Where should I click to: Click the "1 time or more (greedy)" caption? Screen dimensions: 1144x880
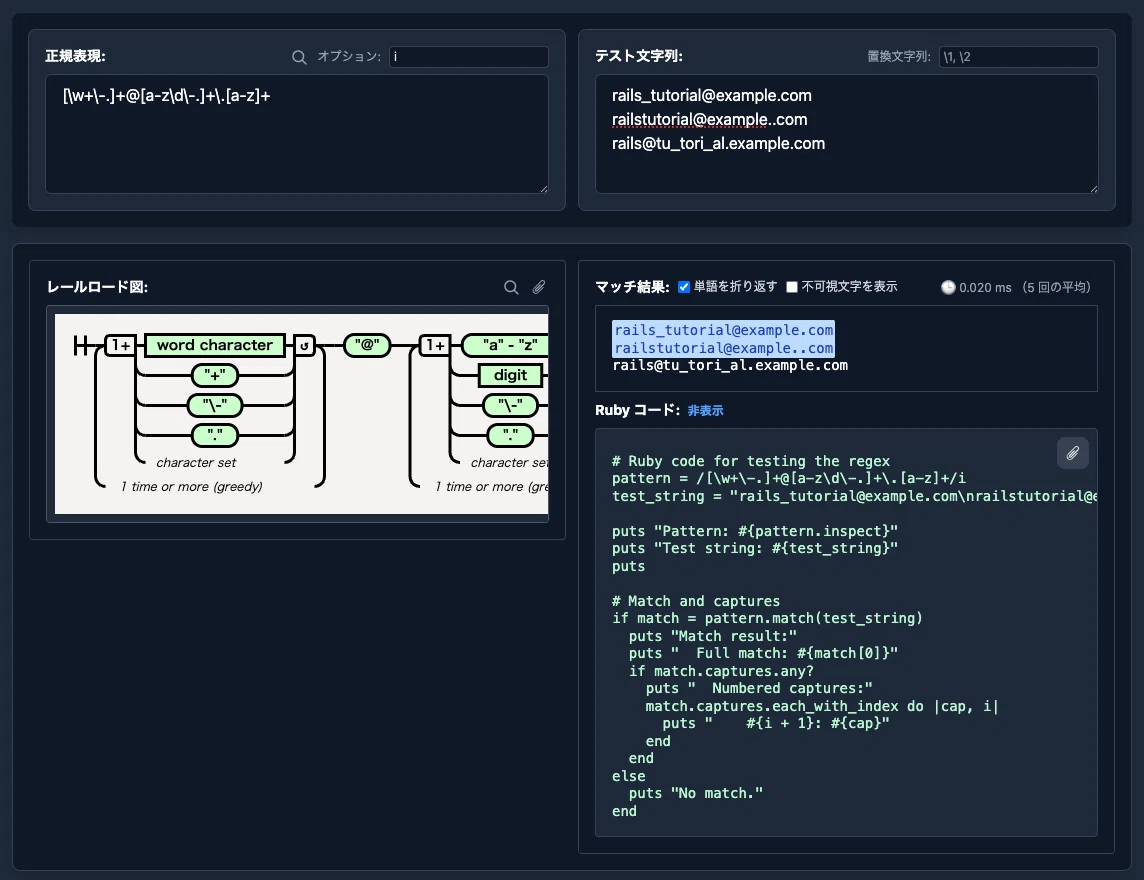pyautogui.click(x=192, y=487)
